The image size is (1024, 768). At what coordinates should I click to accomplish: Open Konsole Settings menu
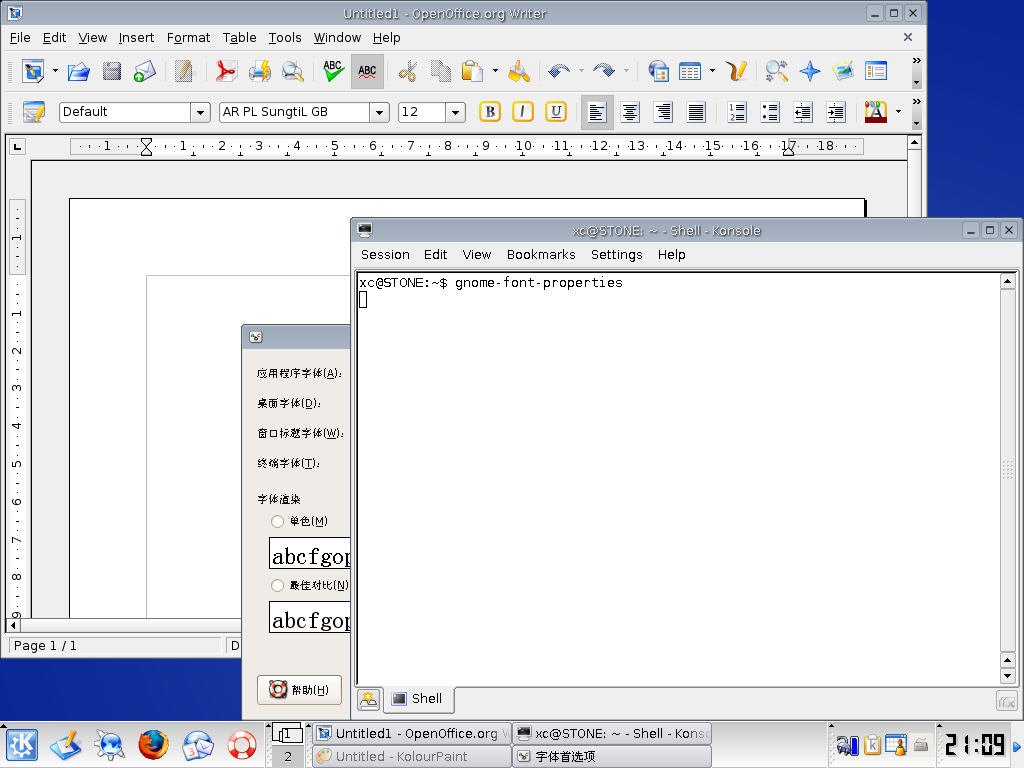coord(616,255)
